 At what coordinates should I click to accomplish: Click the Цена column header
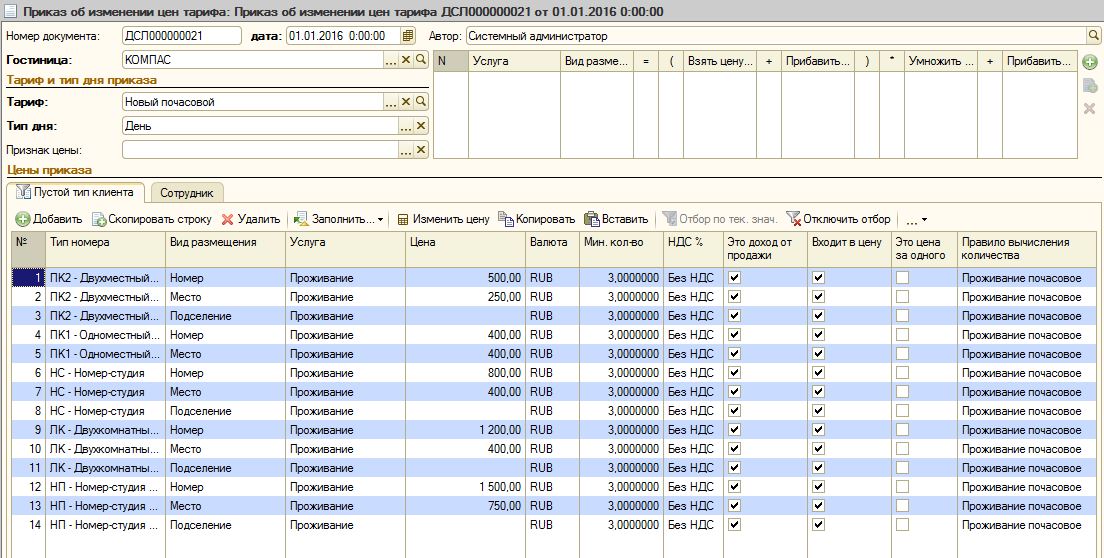[x=465, y=248]
